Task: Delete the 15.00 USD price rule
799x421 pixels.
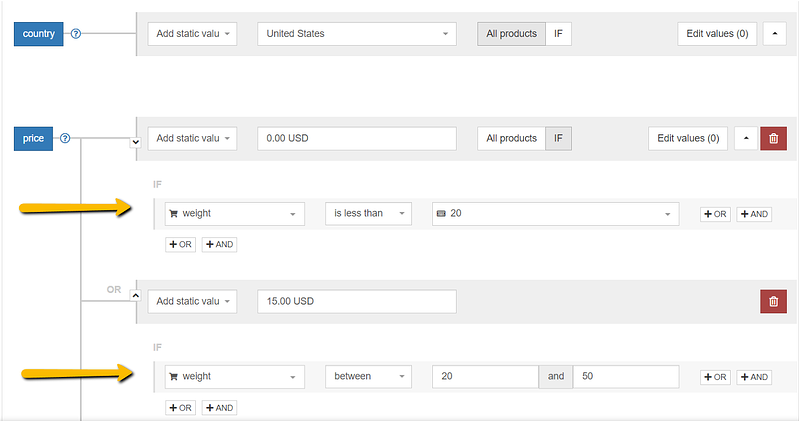Action: [773, 301]
